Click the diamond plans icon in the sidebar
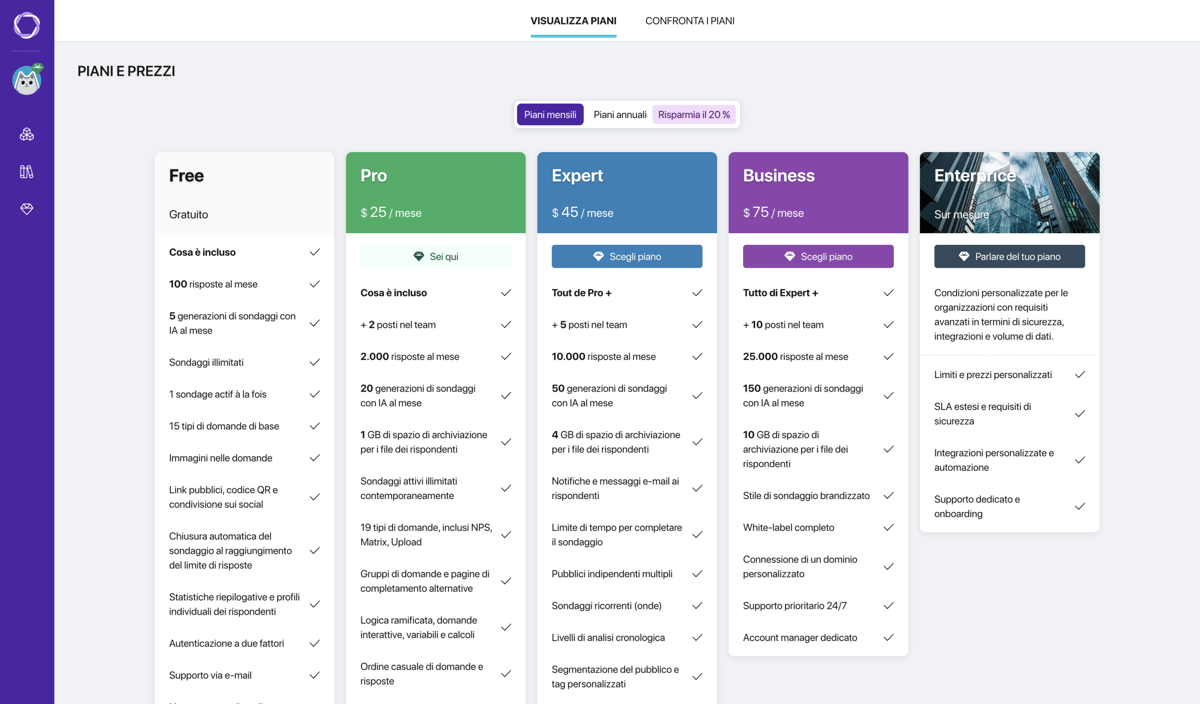The image size is (1200, 704). pyautogui.click(x=27, y=209)
